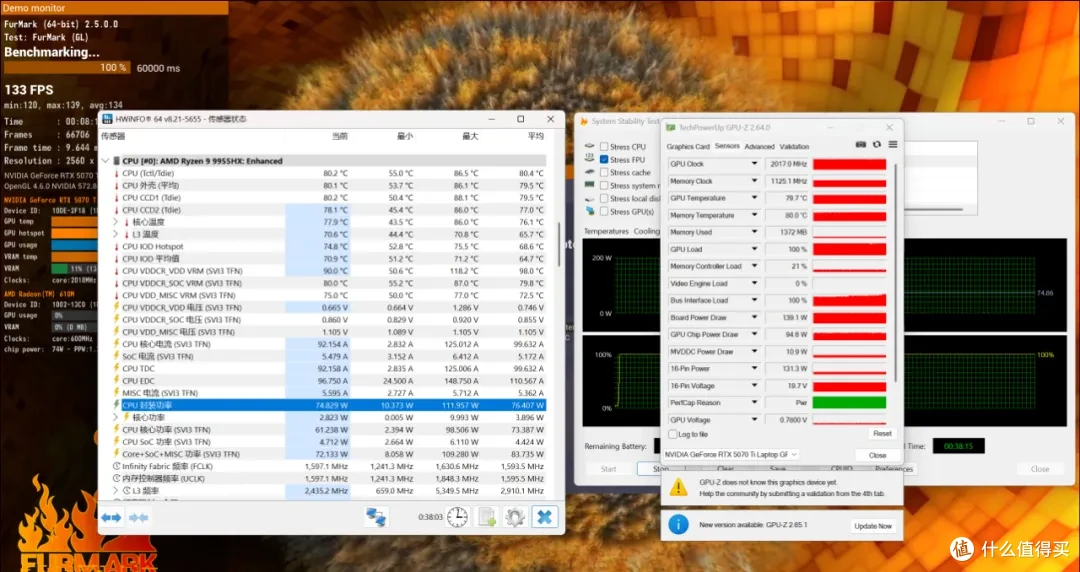Screen dimensions: 1080x572
Task: Click Stability Test Close button
Action: click(x=1039, y=469)
